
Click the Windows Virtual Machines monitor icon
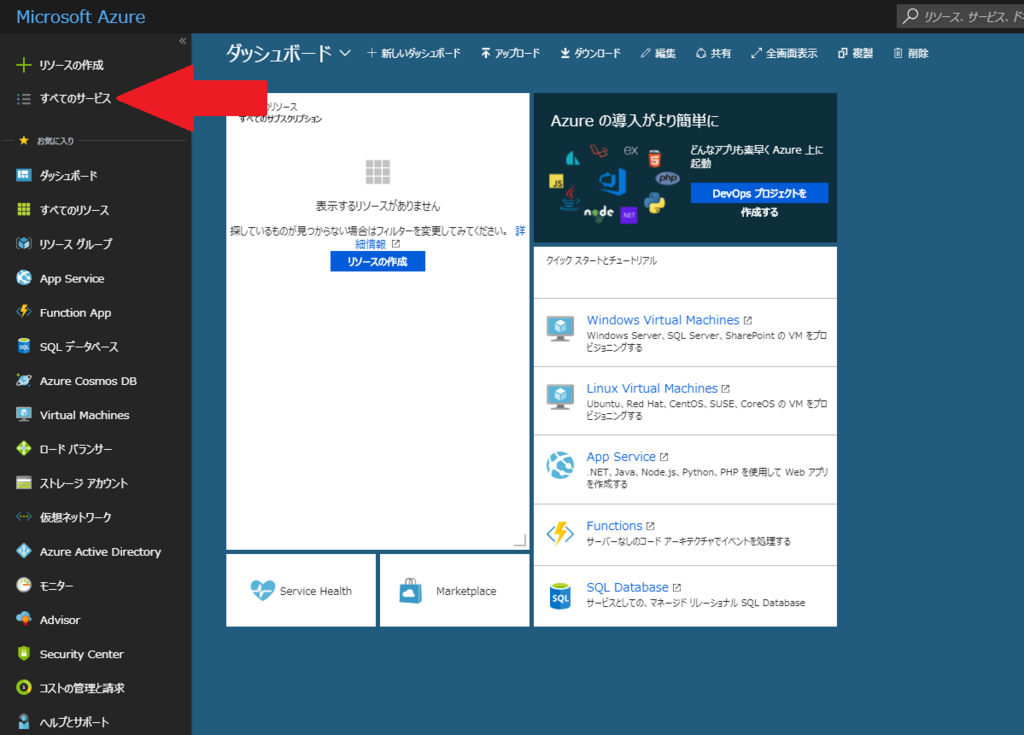[560, 329]
